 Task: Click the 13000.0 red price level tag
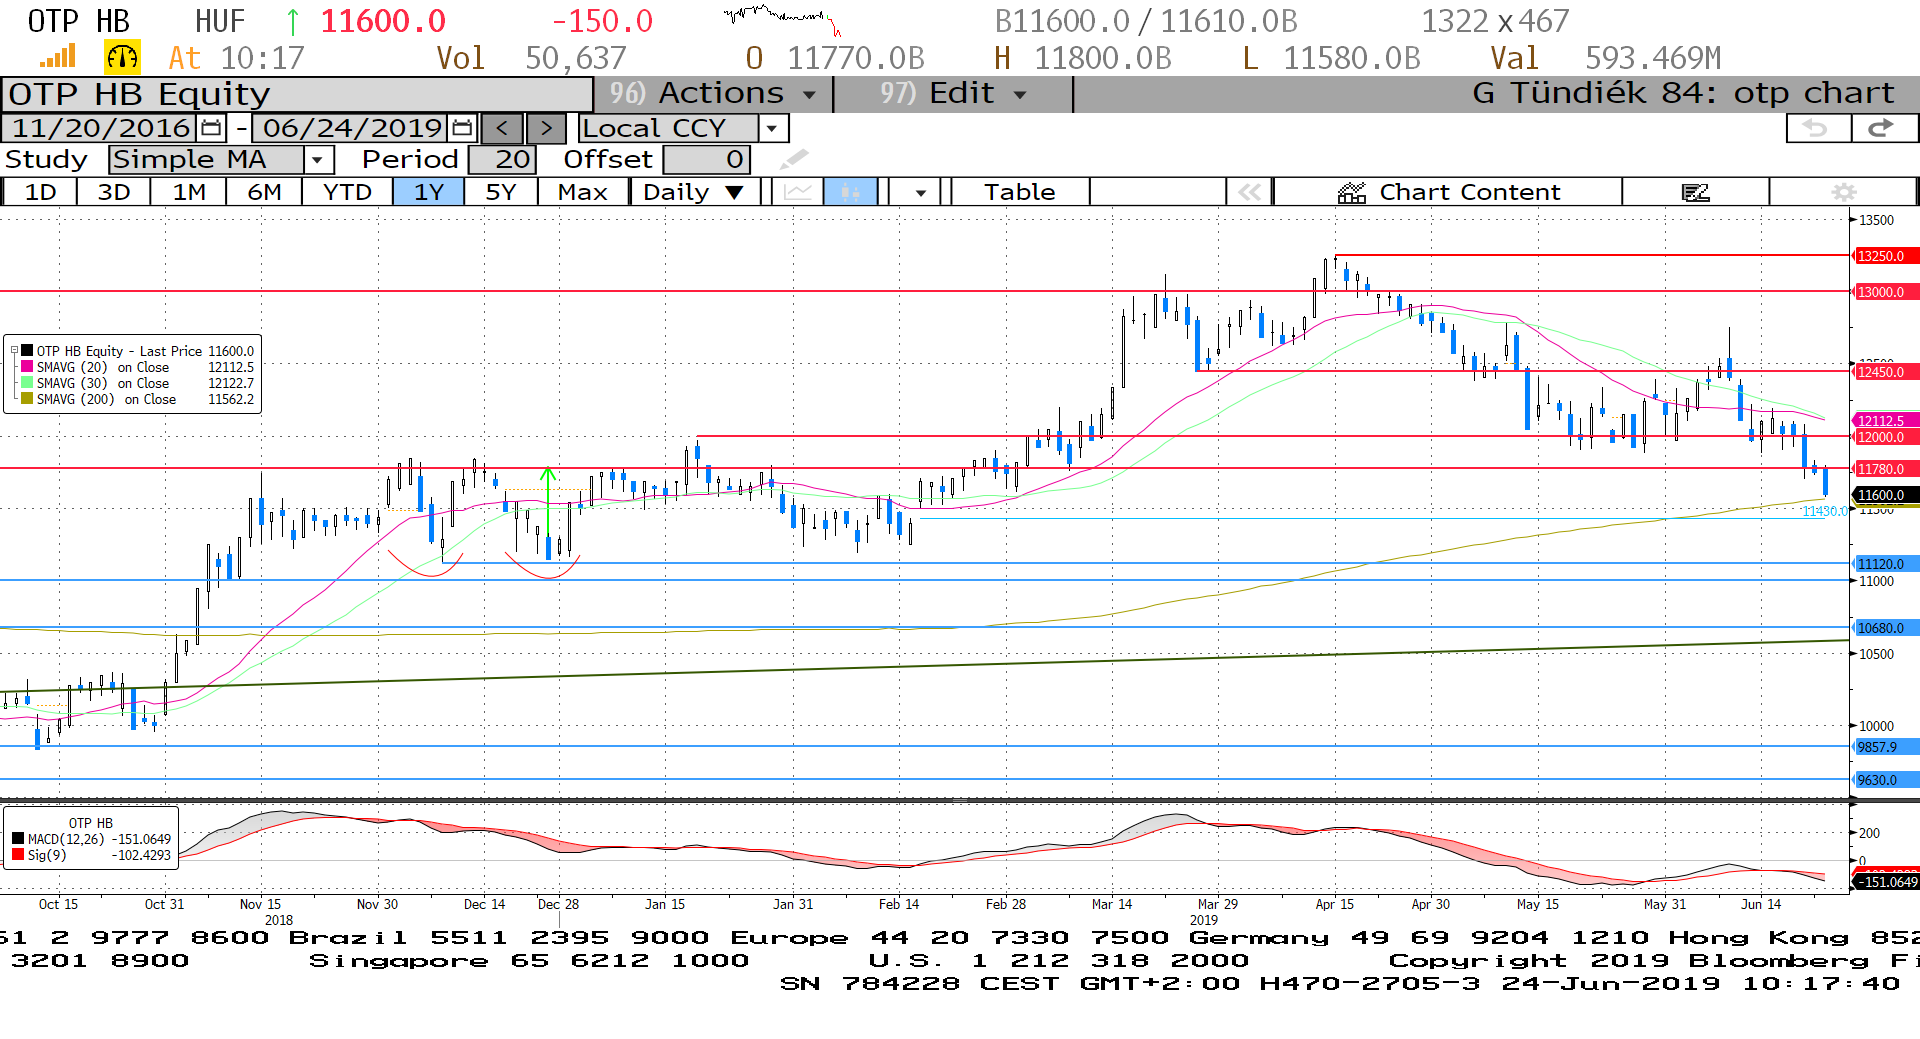click(x=1885, y=292)
